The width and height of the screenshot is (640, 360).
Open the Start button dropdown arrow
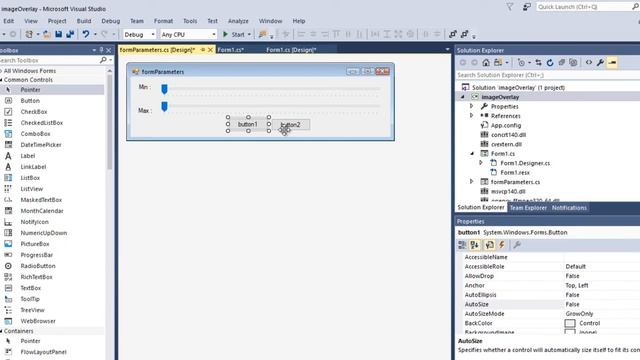[x=249, y=35]
